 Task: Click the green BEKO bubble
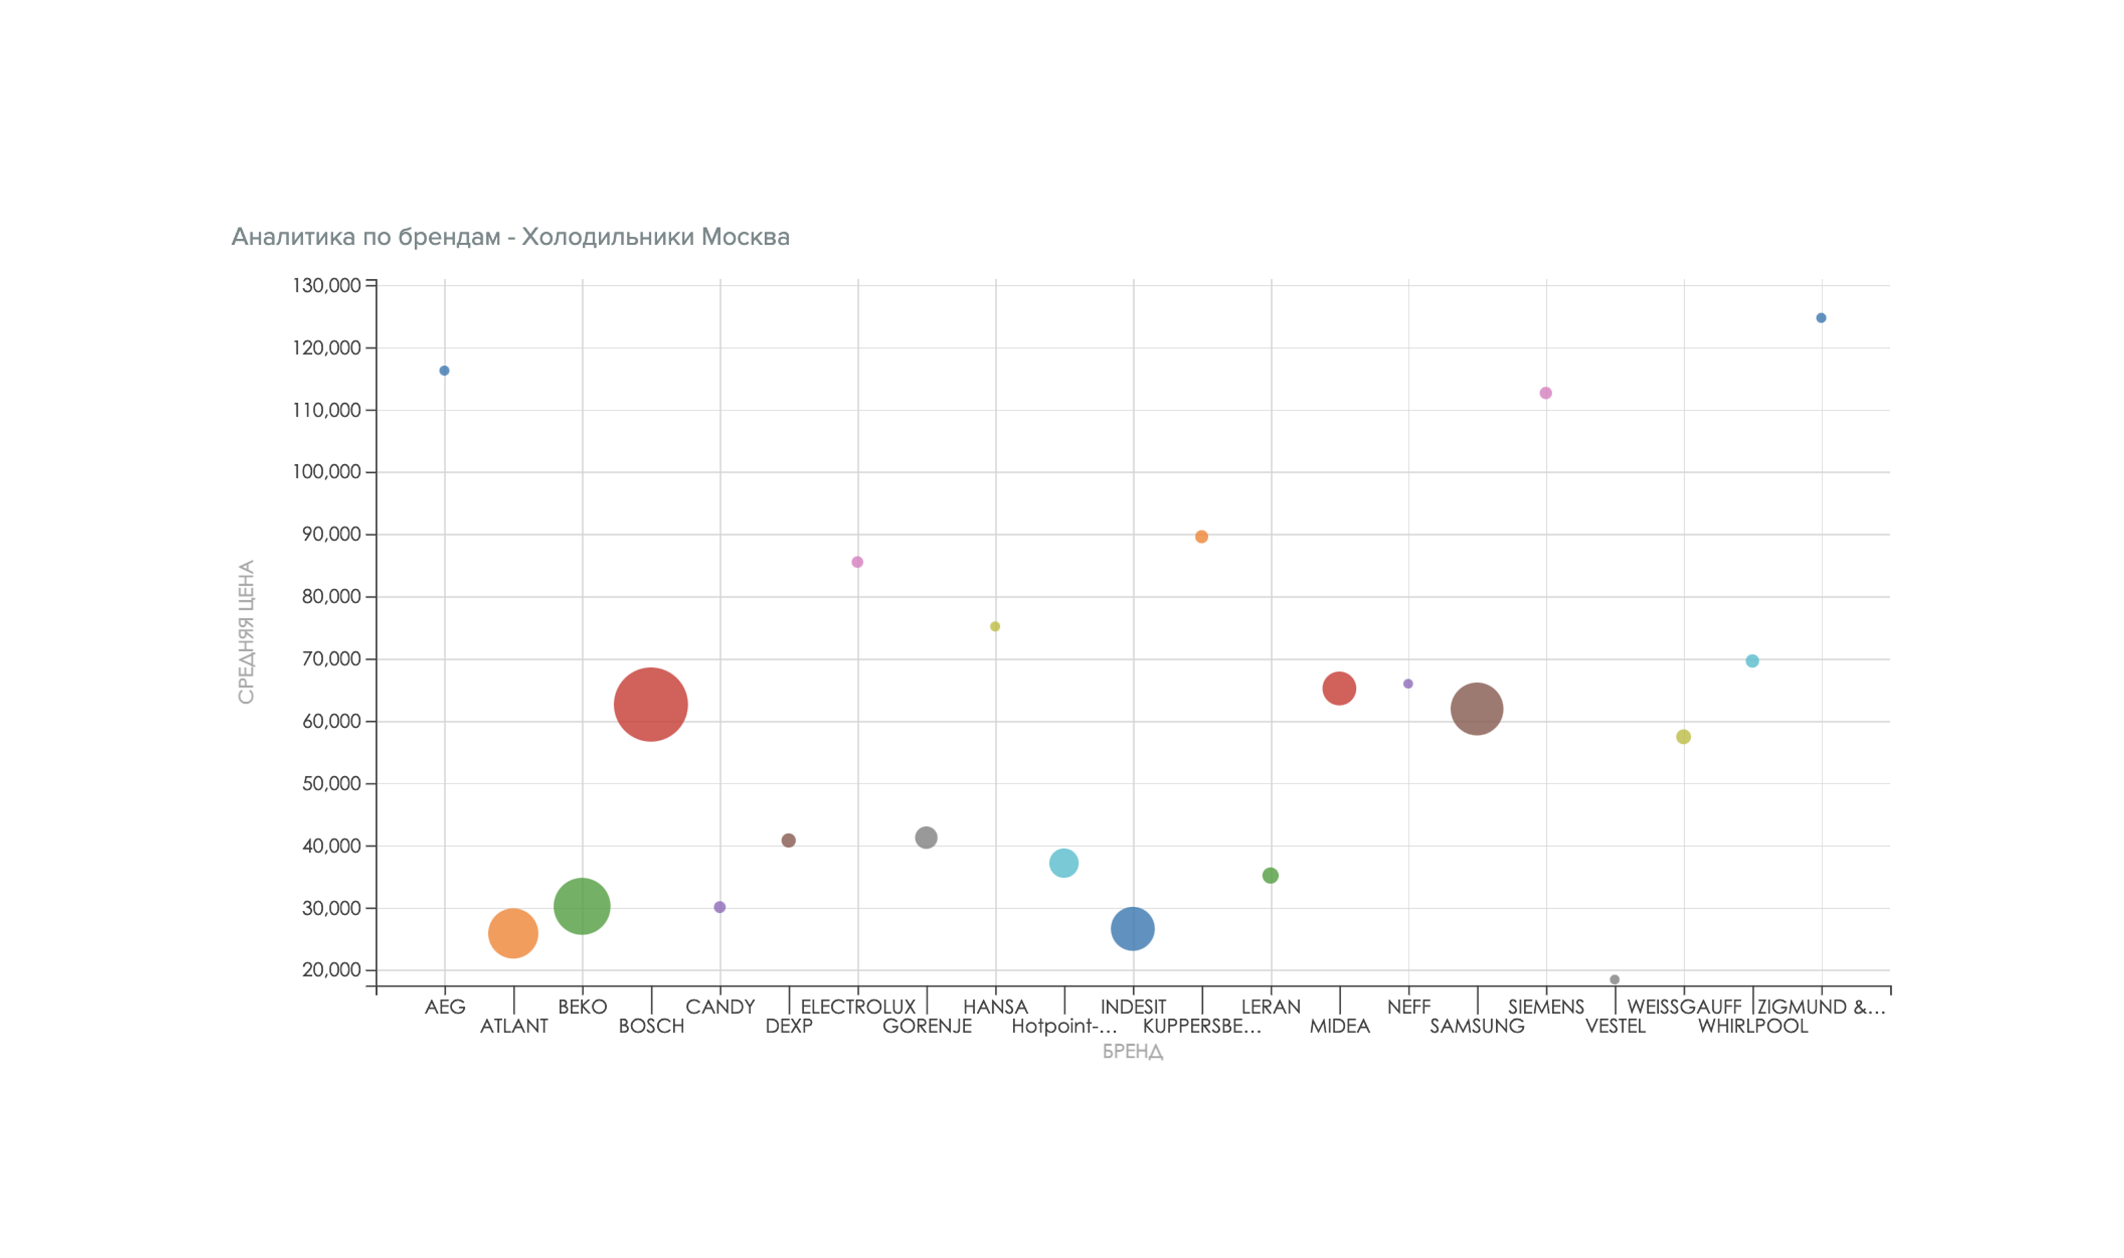pyautogui.click(x=581, y=906)
